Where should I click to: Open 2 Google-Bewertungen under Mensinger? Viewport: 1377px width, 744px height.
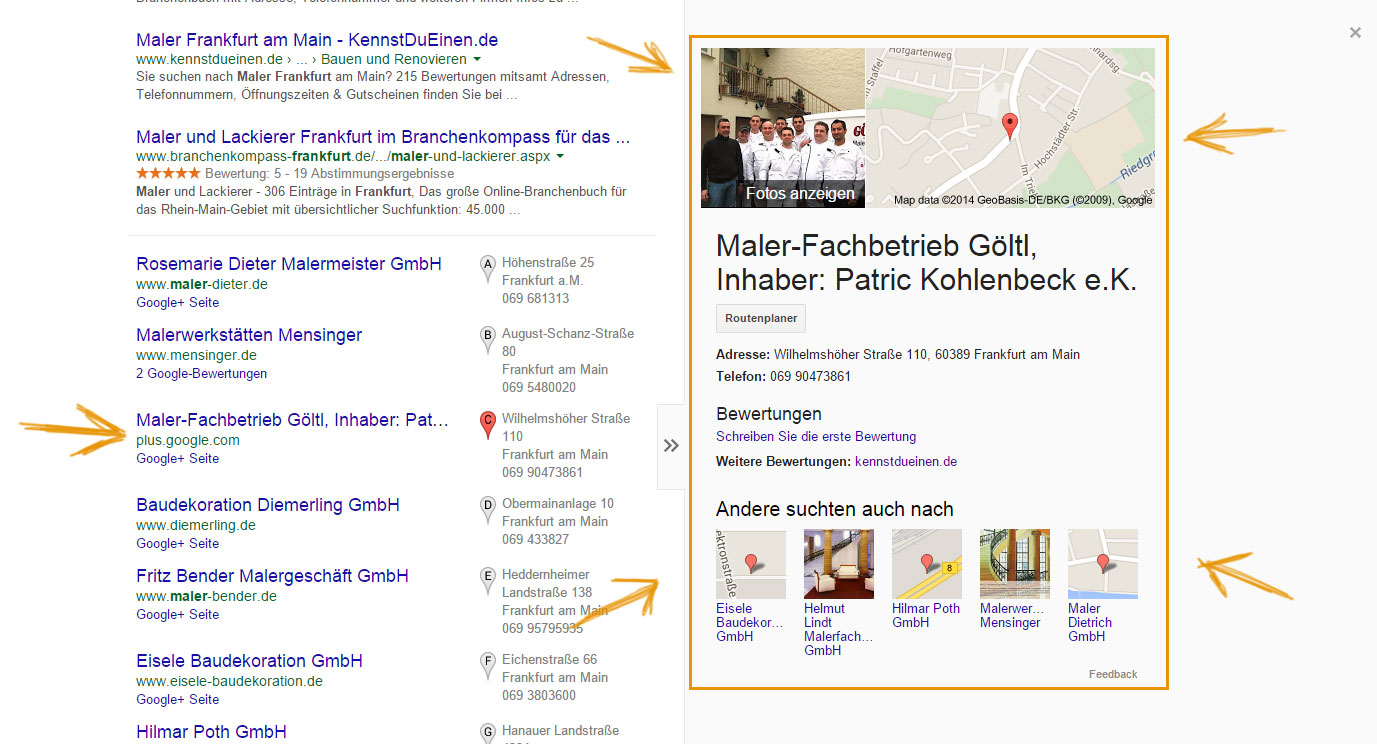point(202,373)
